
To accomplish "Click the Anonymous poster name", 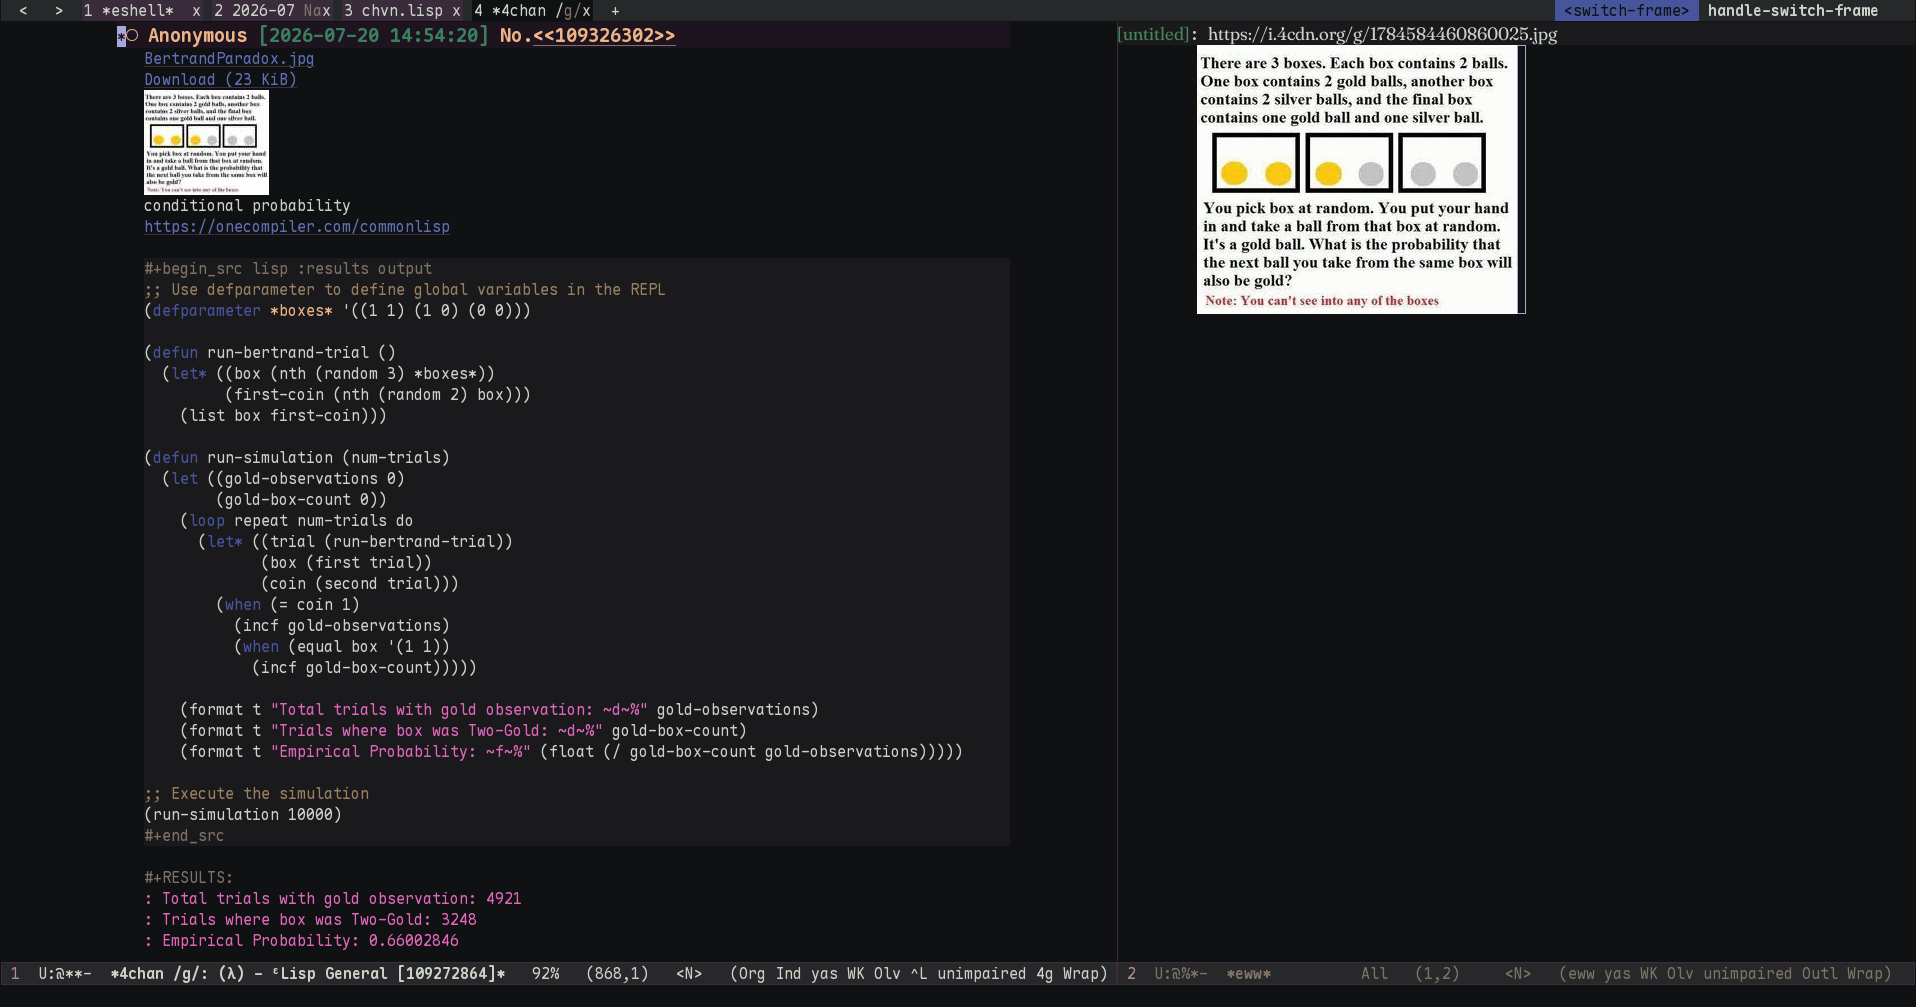I will point(197,36).
